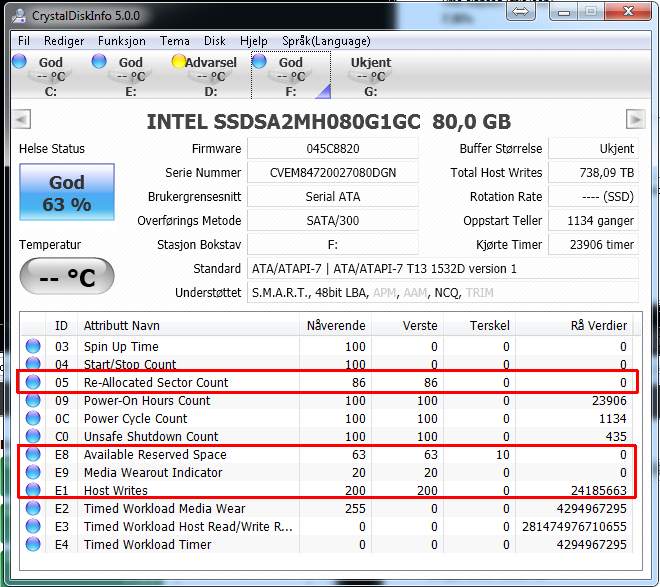Click status orb of Re-Allocated Sector Count row
The width and height of the screenshot is (660, 587).
(x=33, y=382)
